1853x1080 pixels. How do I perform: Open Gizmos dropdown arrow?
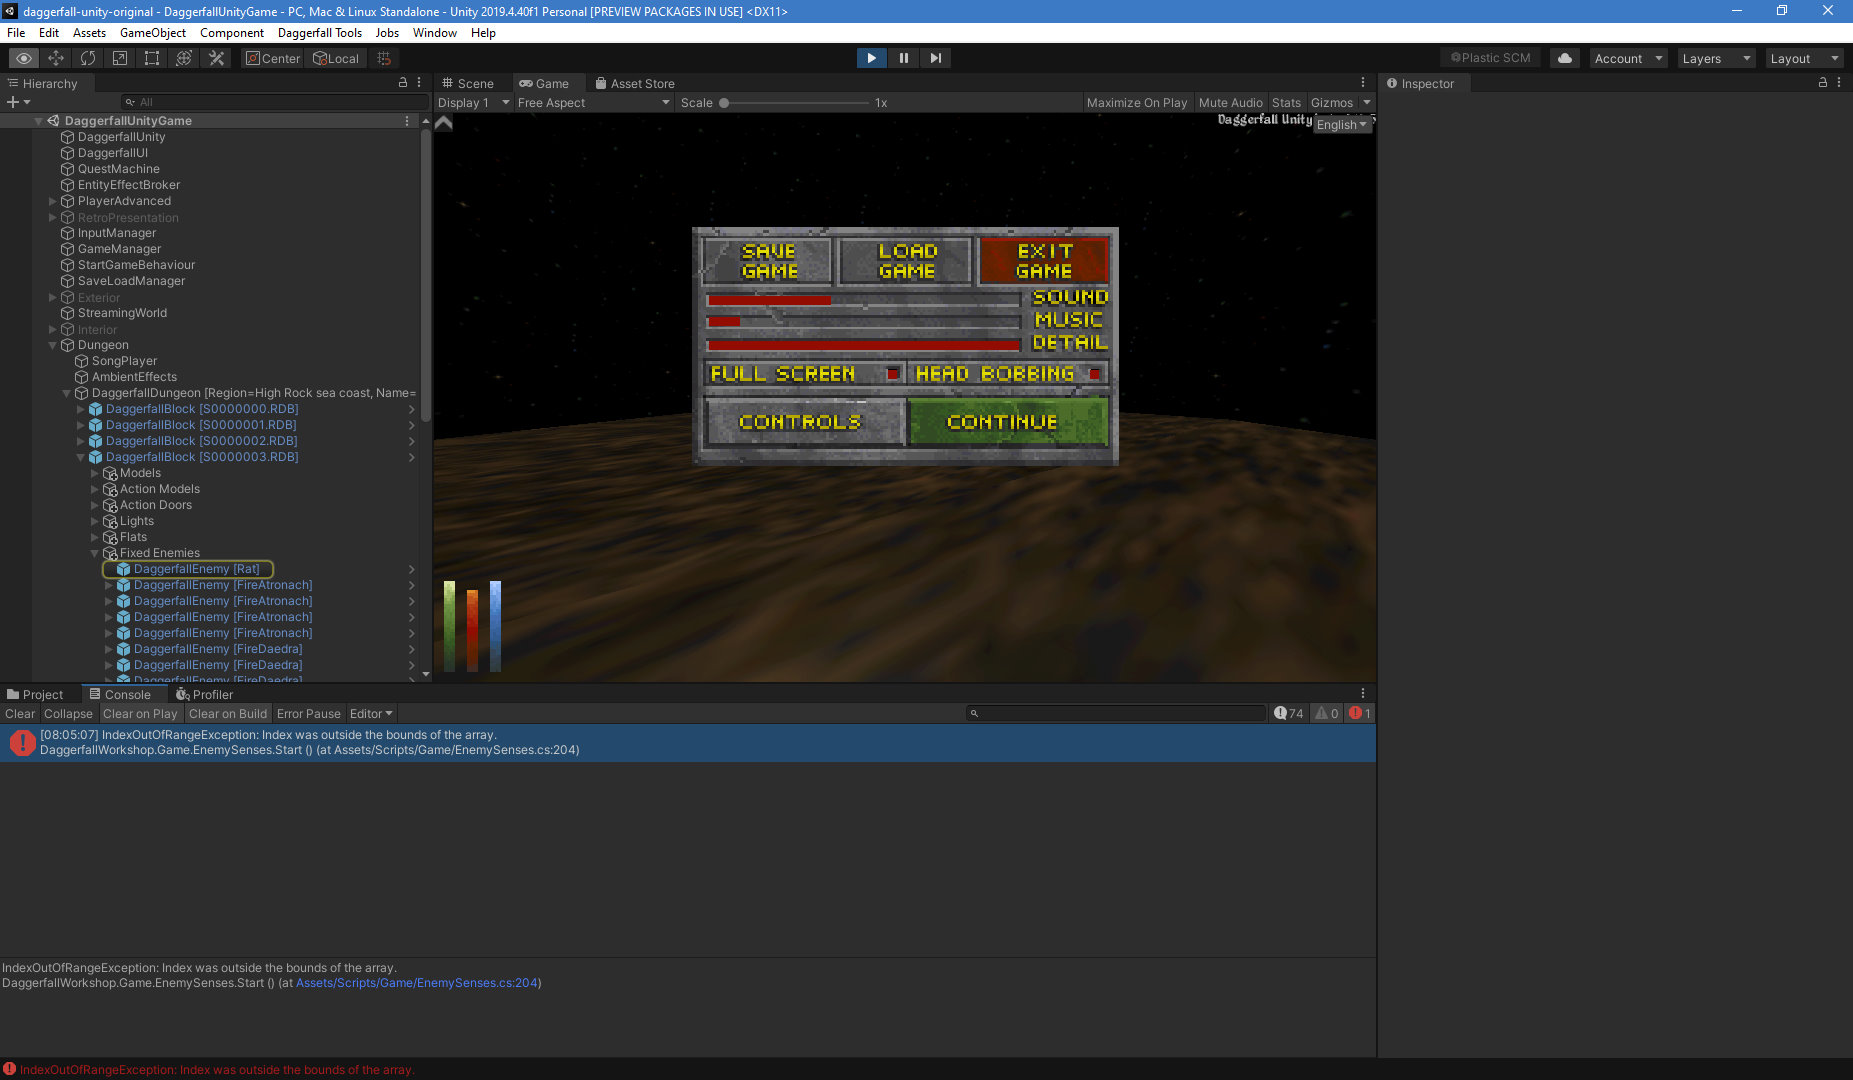pos(1367,102)
